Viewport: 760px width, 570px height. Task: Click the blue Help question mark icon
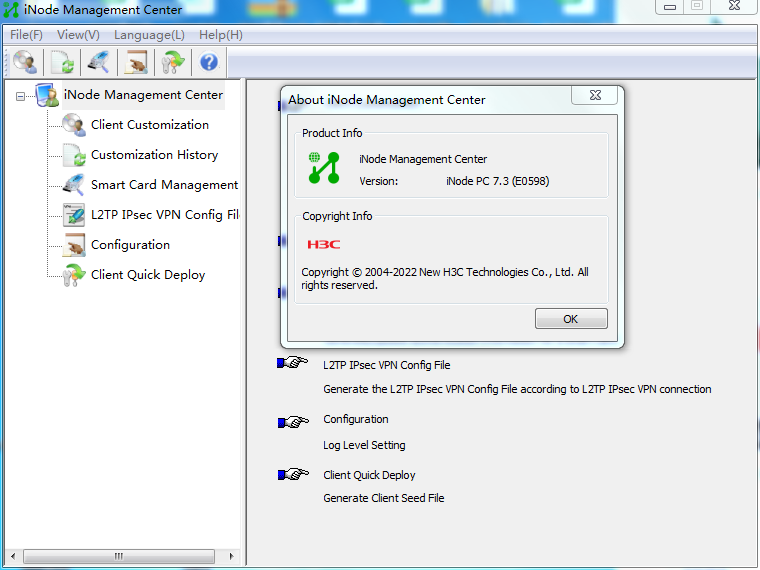pos(209,63)
